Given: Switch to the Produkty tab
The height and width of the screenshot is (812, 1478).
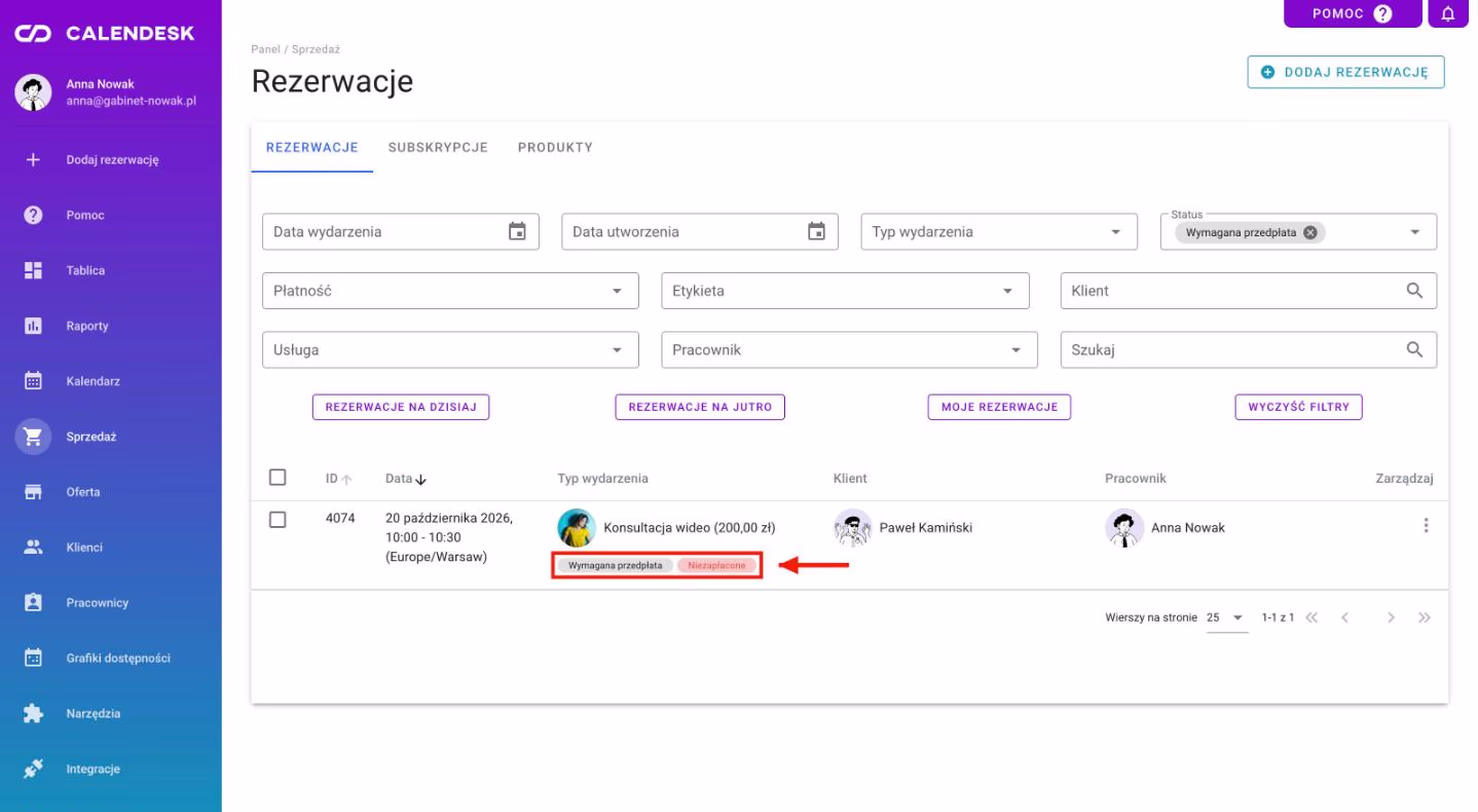Looking at the screenshot, I should click(555, 148).
